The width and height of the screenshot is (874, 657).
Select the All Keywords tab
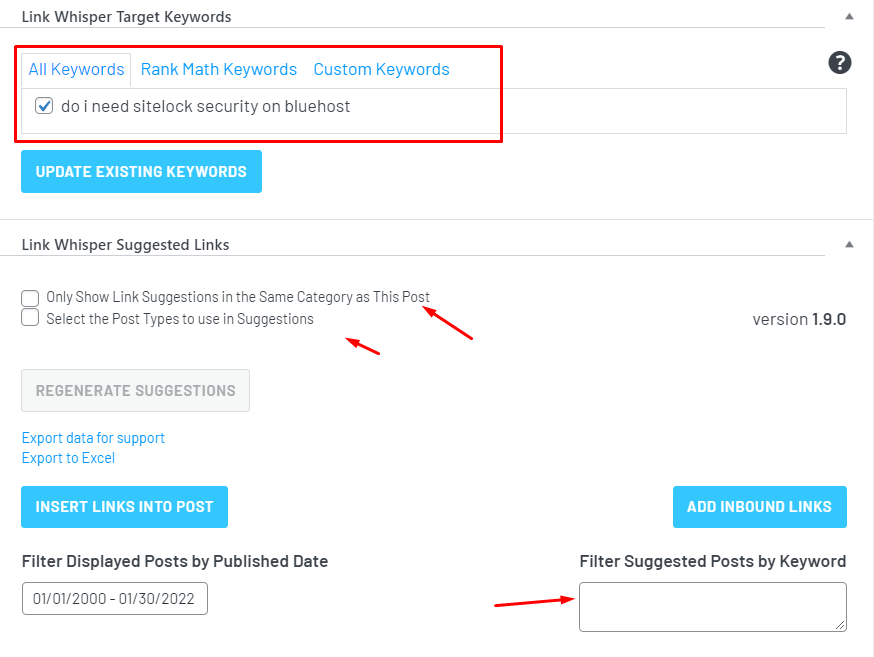point(76,69)
